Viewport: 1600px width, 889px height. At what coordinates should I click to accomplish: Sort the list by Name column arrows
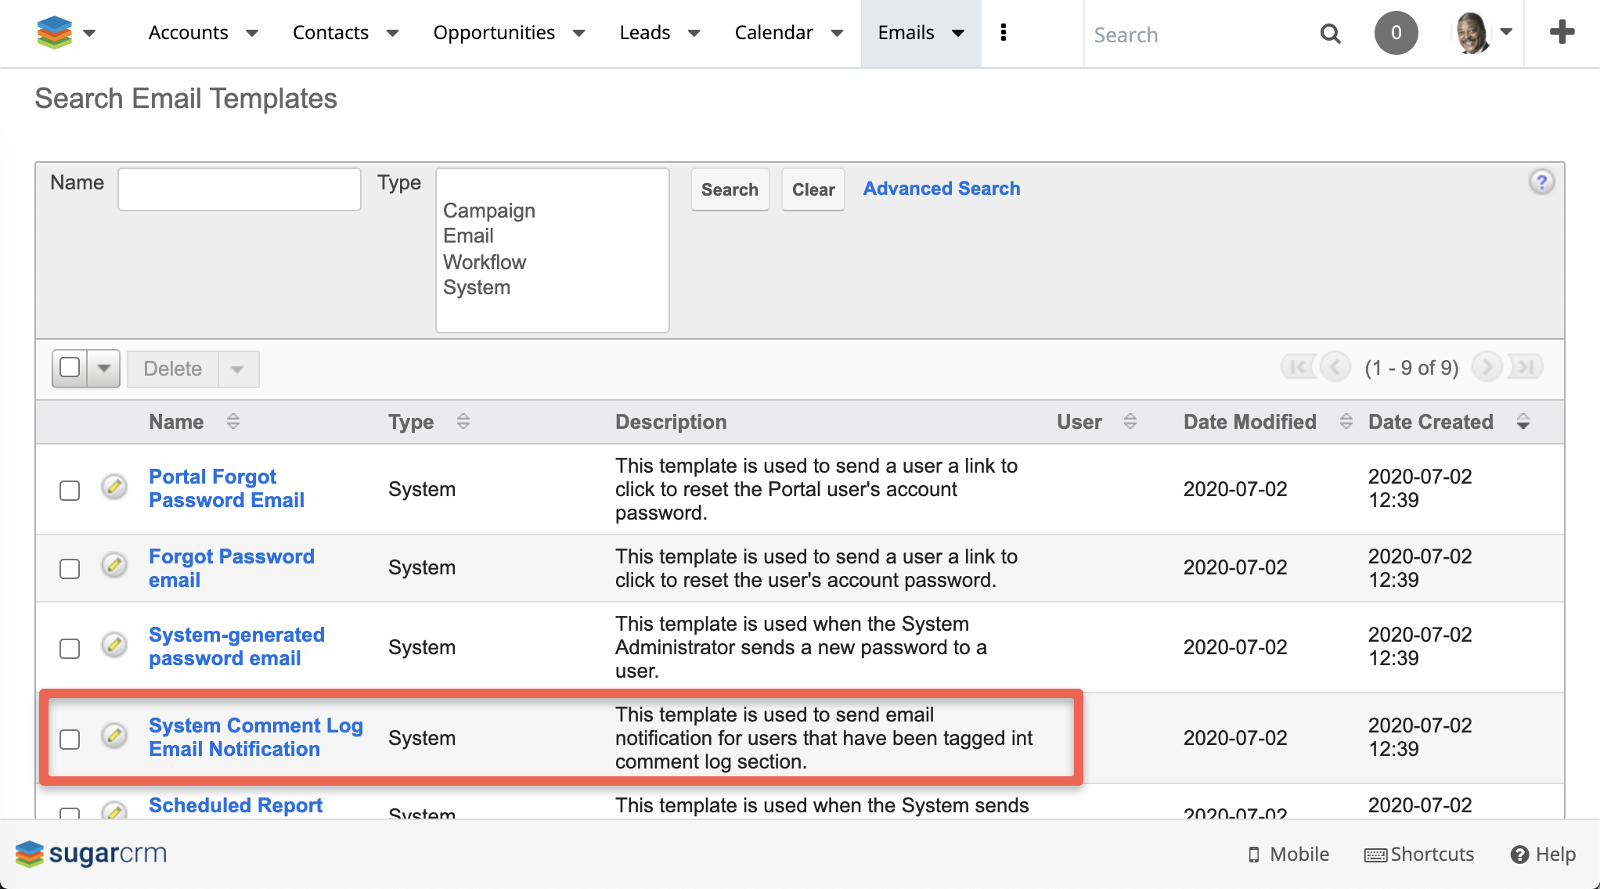(233, 422)
